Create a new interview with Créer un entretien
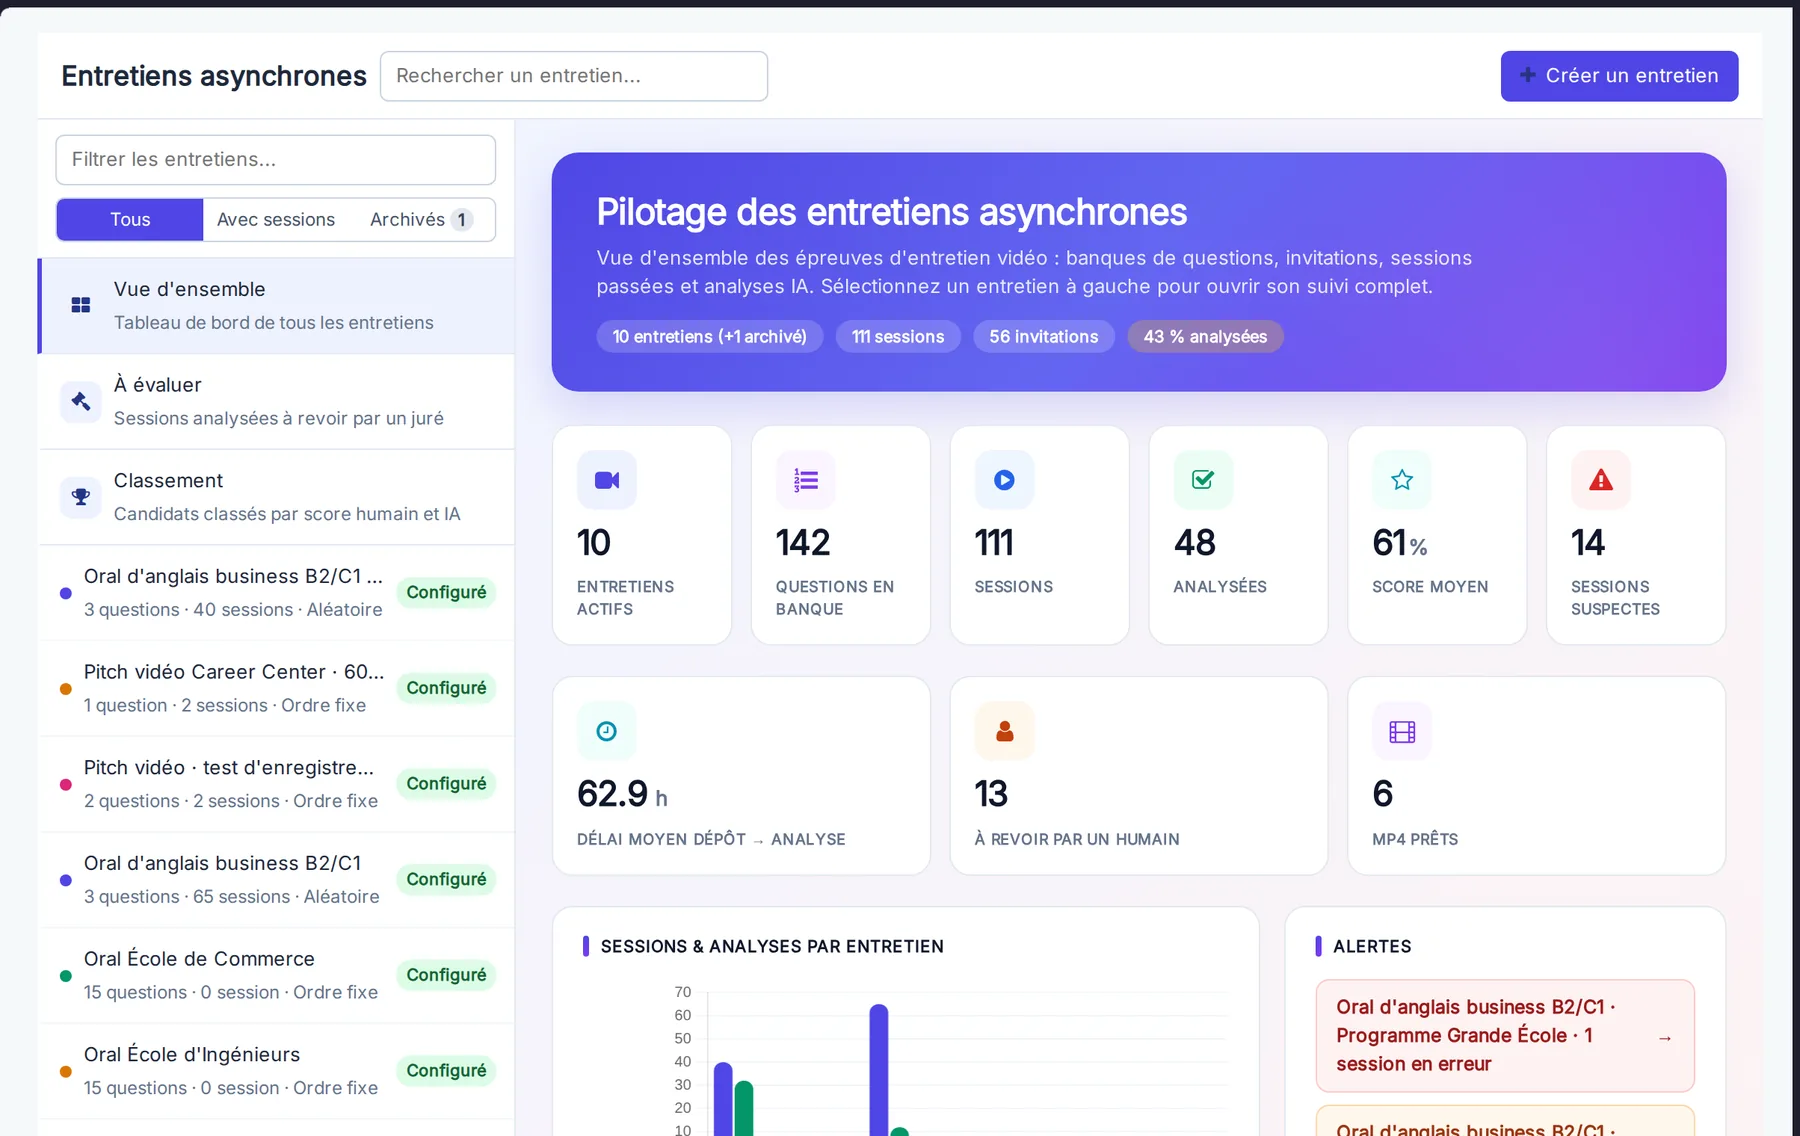The width and height of the screenshot is (1800, 1136). [1619, 76]
